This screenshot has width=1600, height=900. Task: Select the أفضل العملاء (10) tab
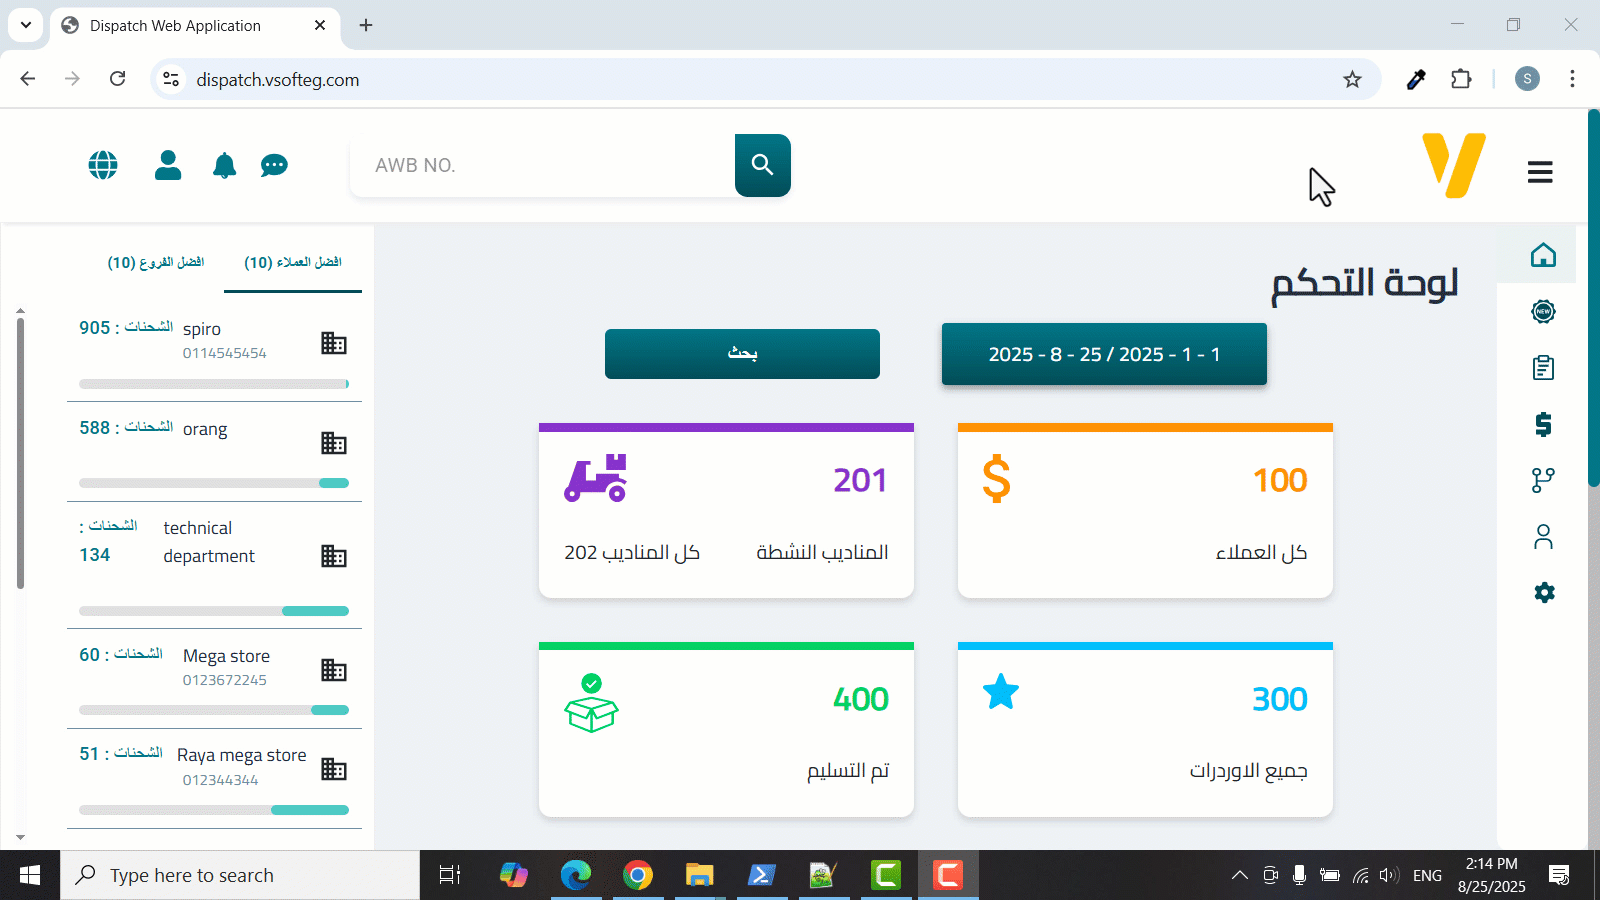293,262
